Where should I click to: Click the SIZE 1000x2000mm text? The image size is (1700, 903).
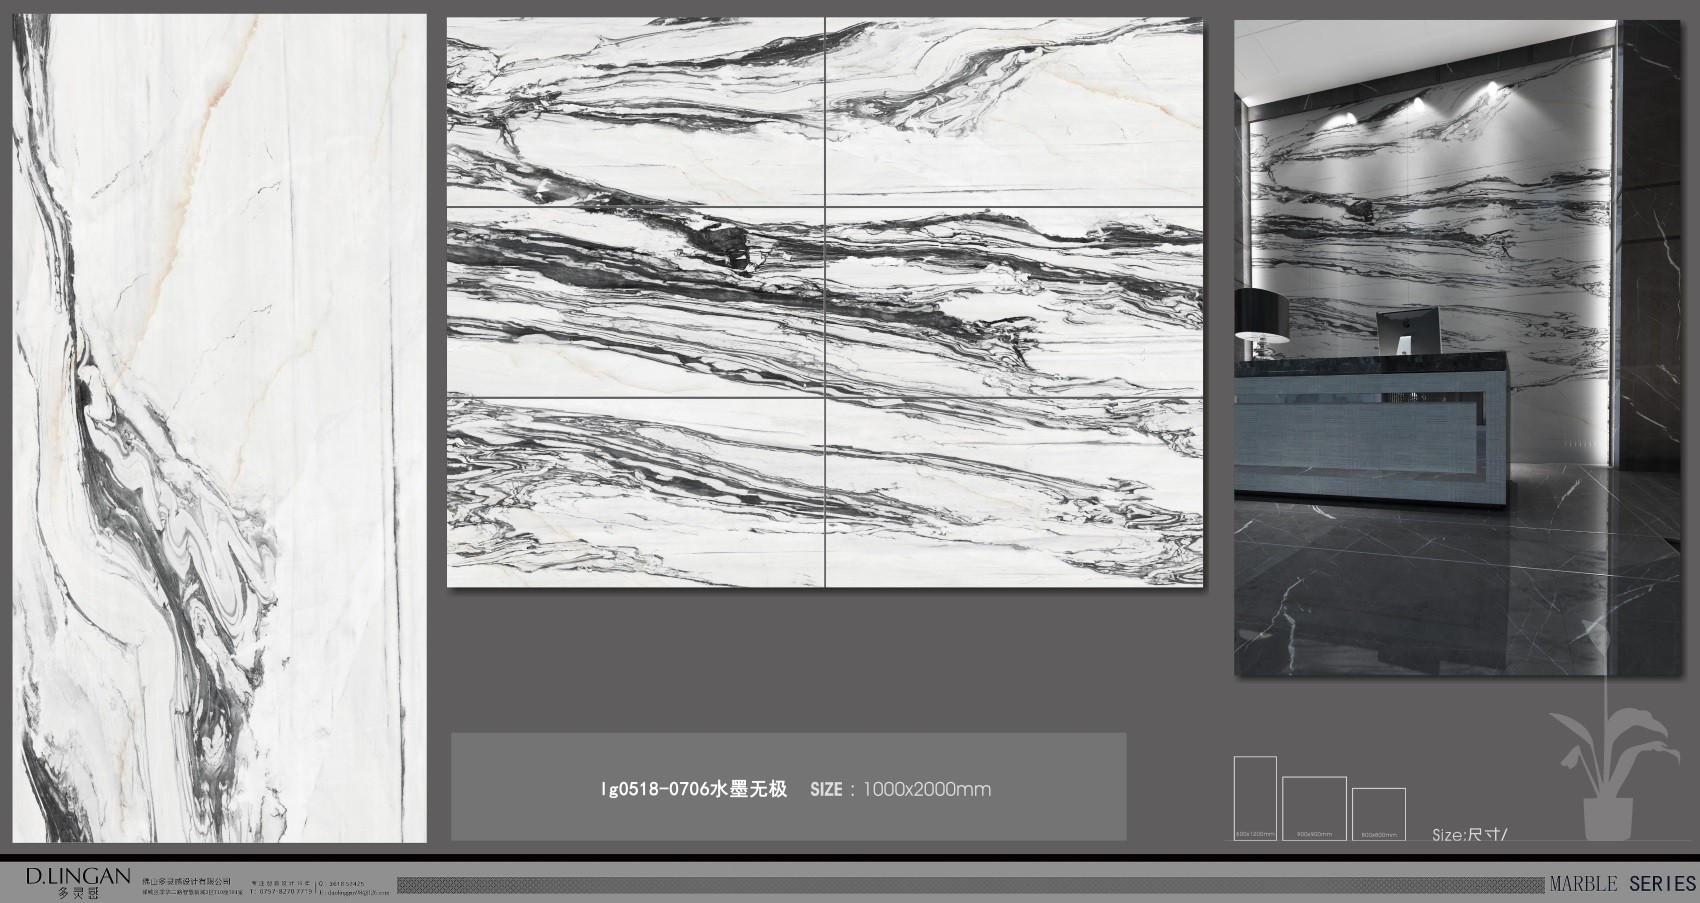900,789
